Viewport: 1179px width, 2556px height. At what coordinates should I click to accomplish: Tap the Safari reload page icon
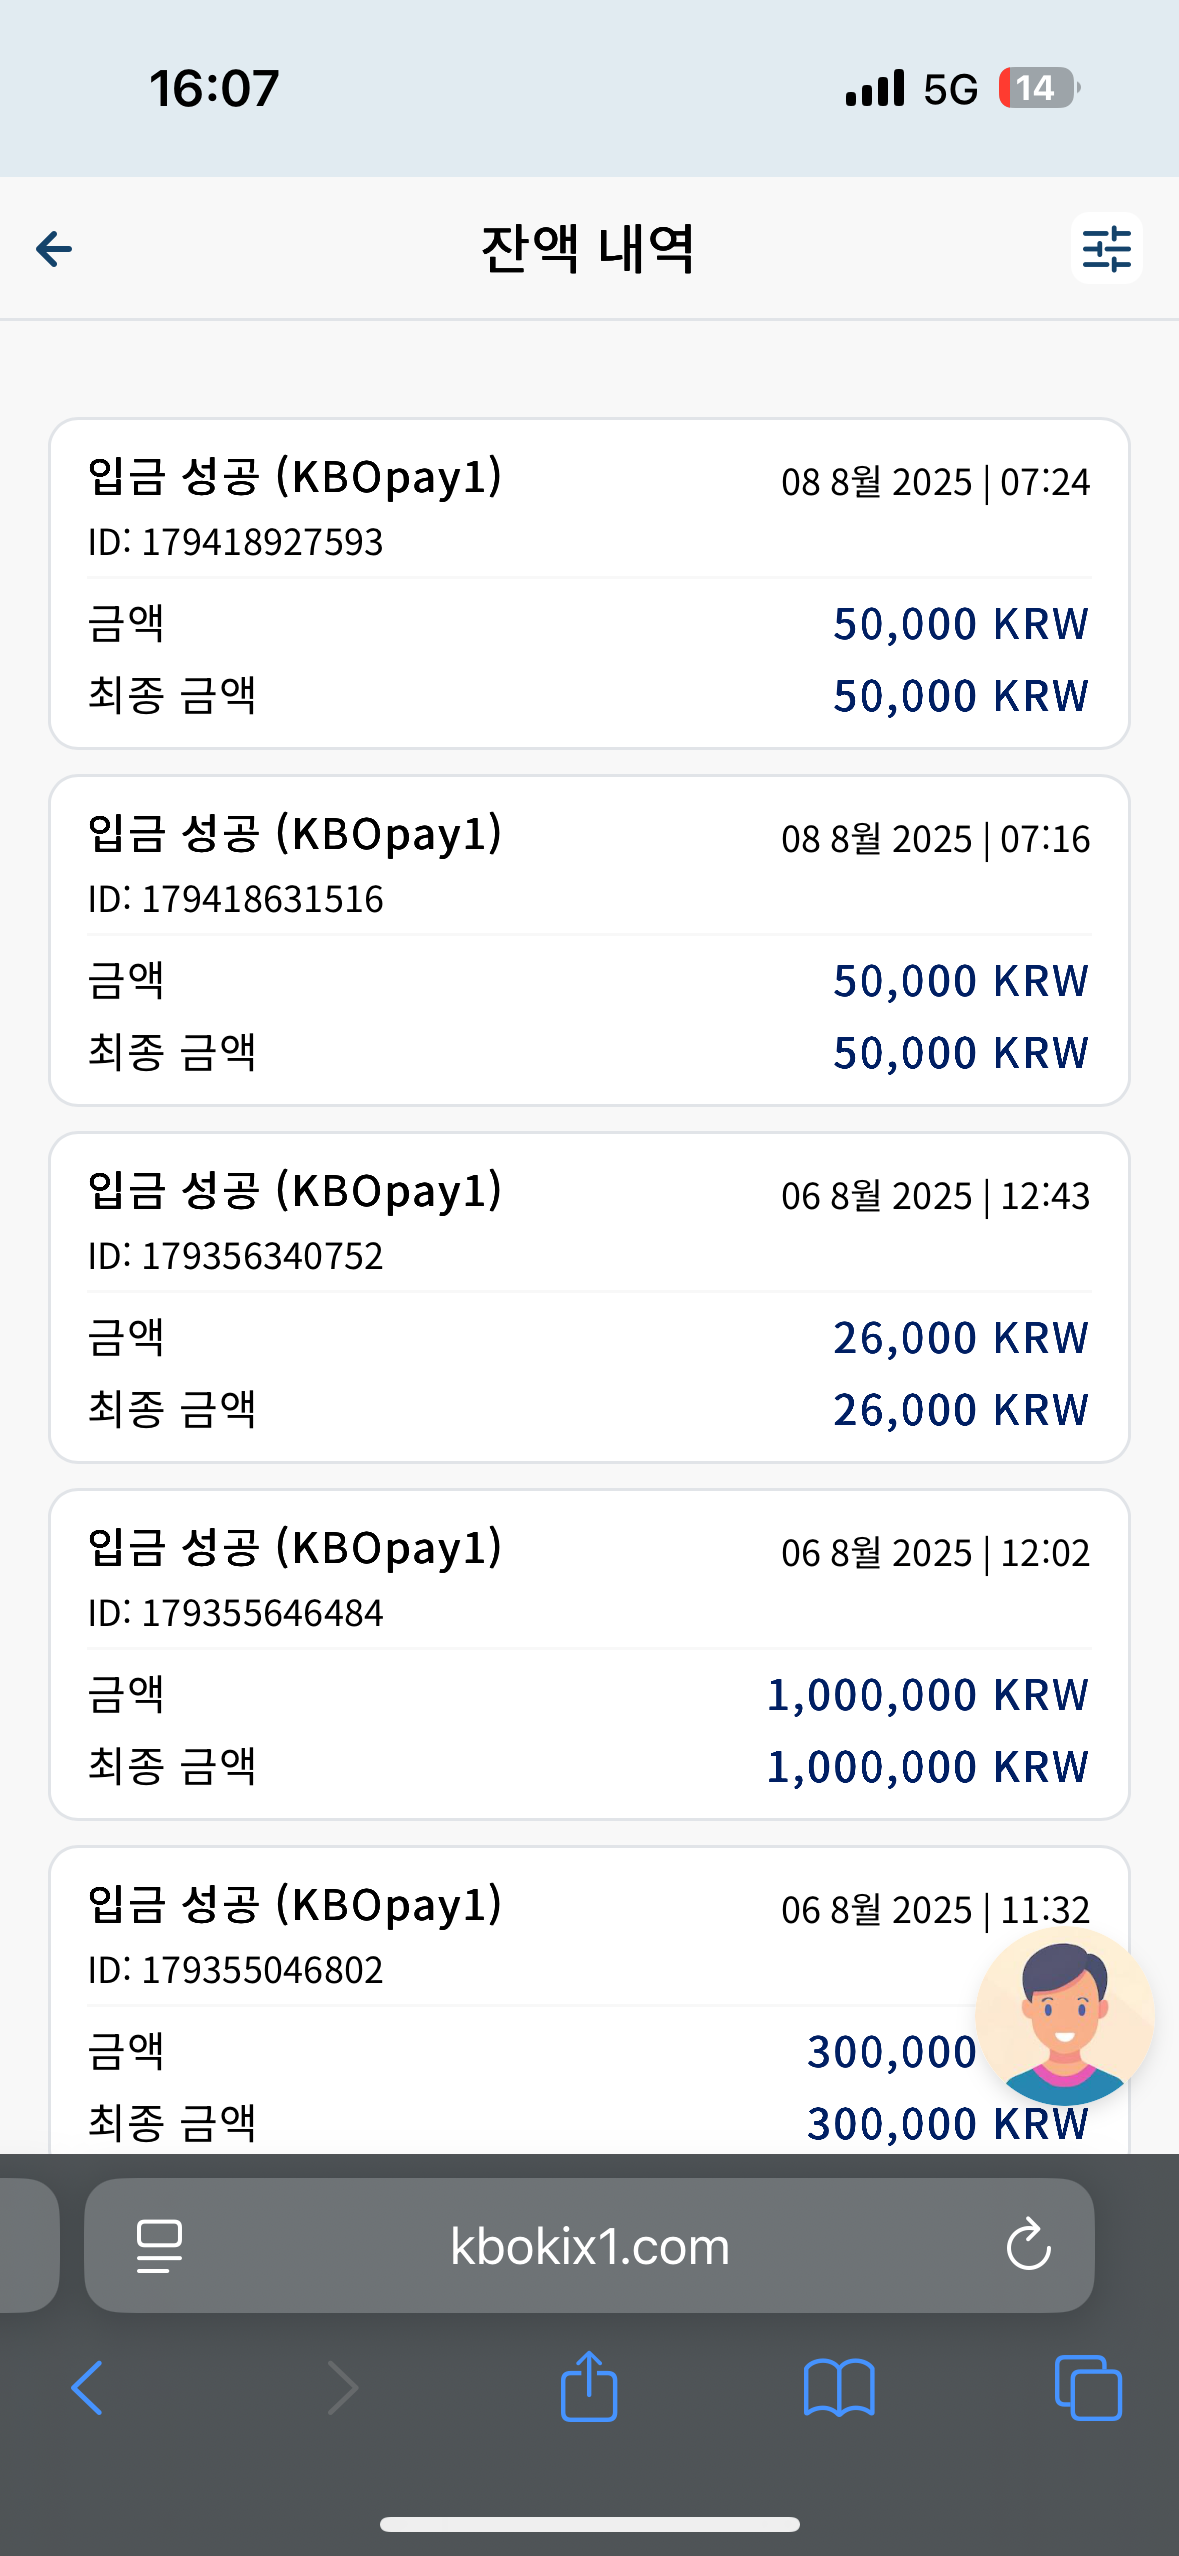1028,2245
